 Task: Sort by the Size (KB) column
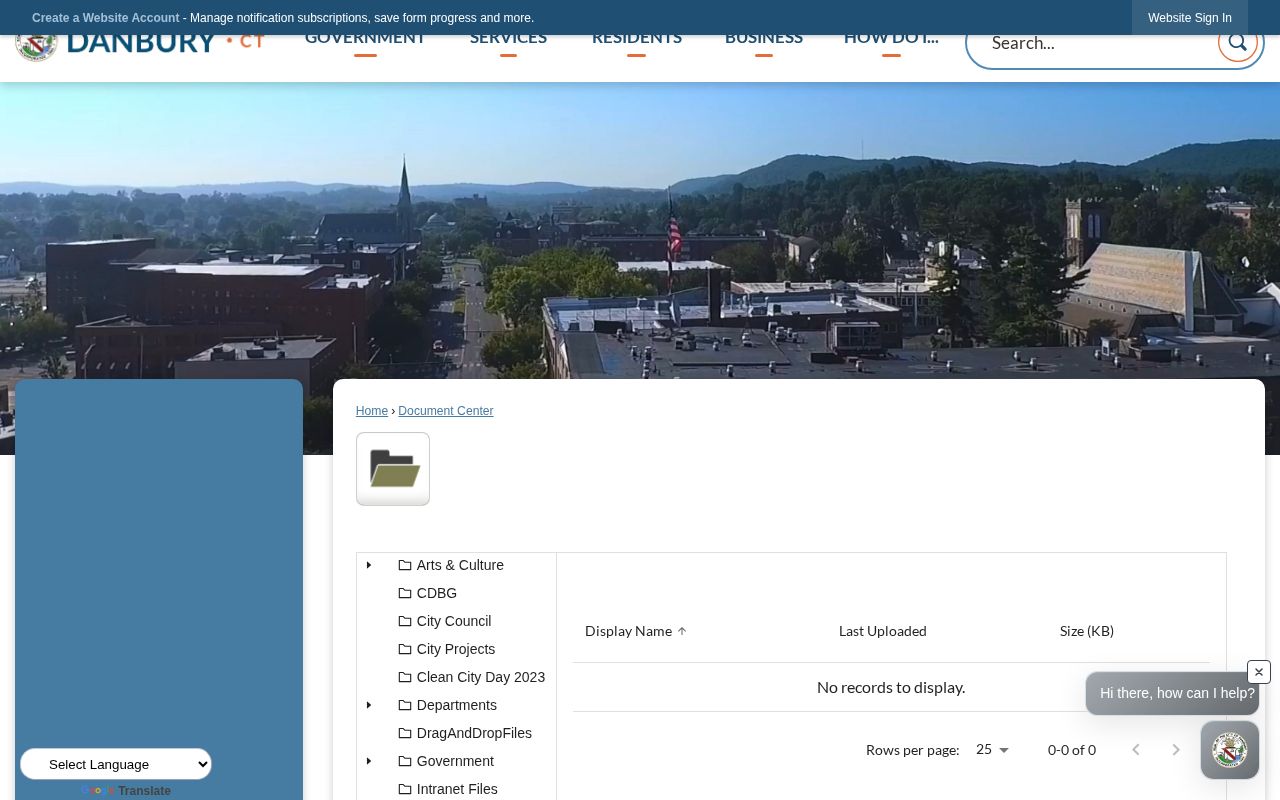coord(1087,631)
